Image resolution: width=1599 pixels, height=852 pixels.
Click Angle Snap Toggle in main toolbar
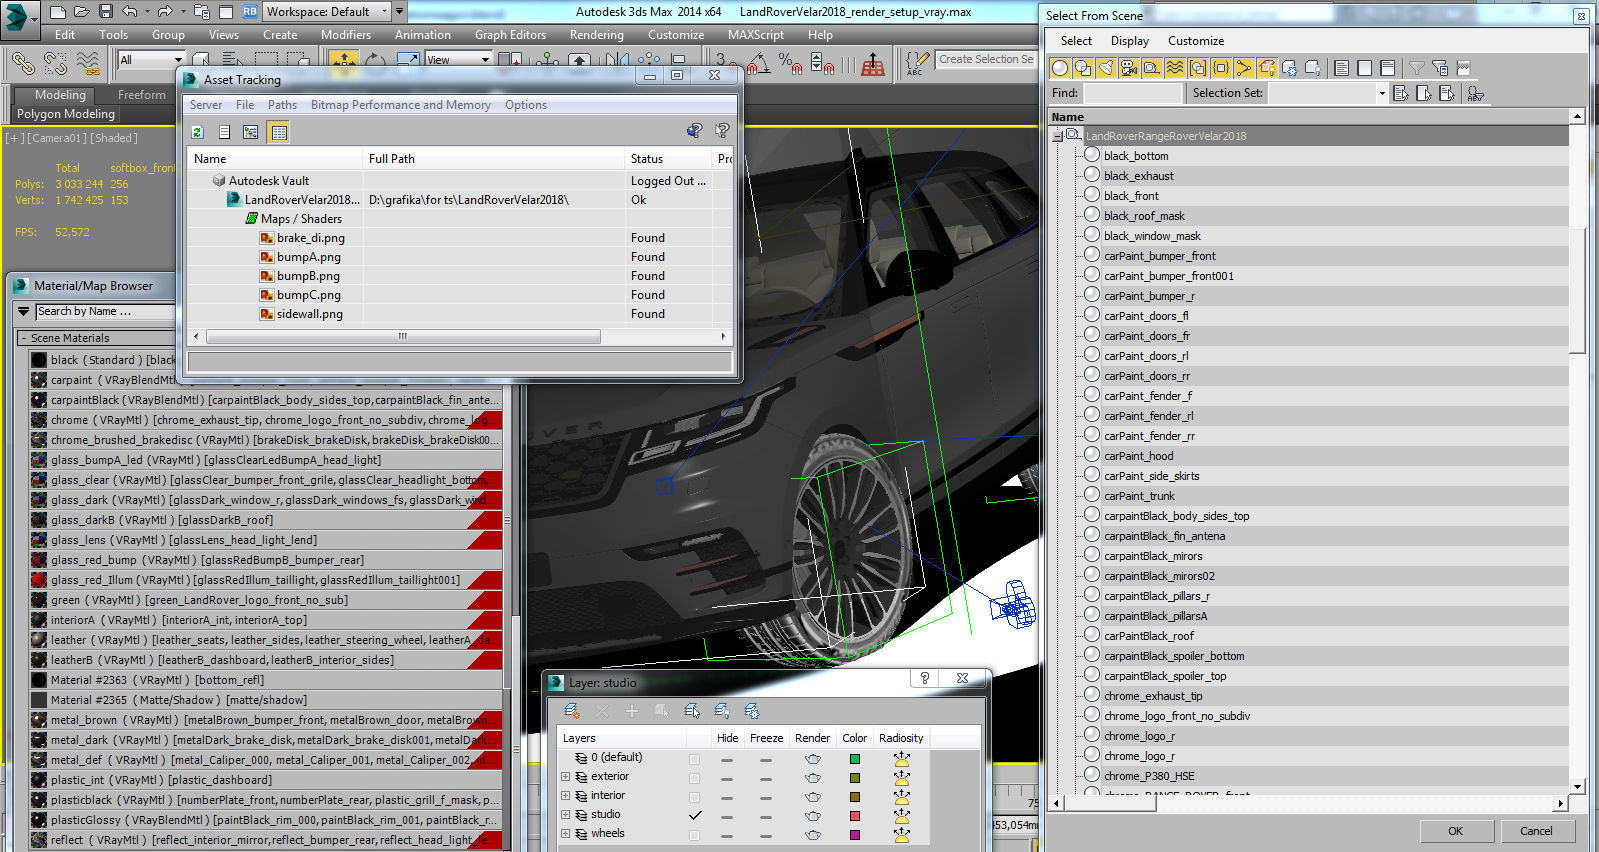click(759, 63)
